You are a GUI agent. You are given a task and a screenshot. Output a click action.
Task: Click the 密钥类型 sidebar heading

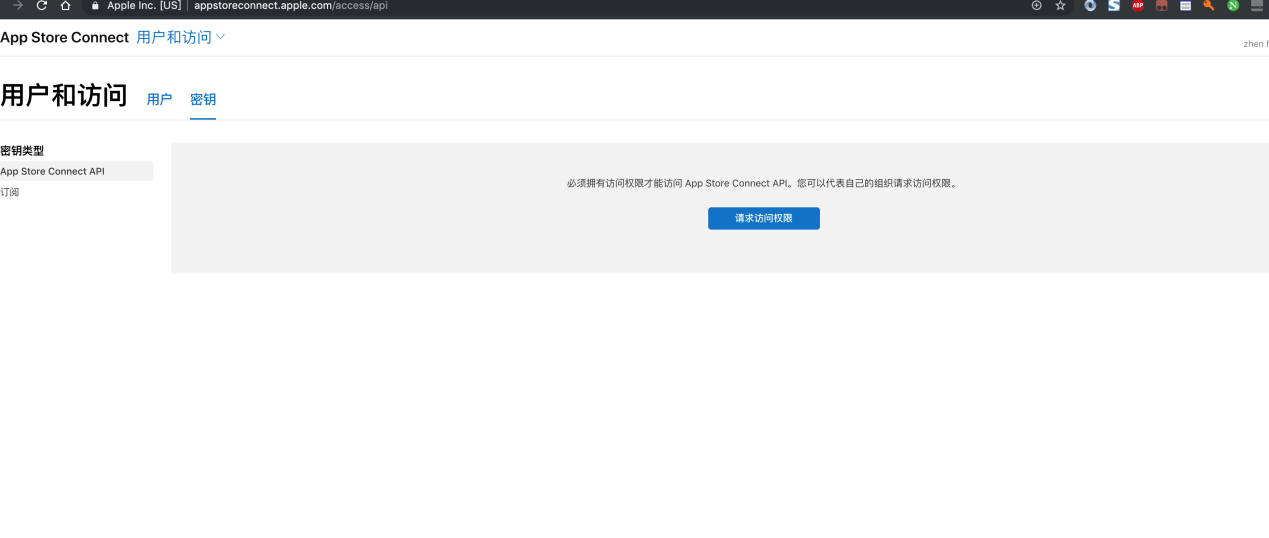(x=22, y=151)
